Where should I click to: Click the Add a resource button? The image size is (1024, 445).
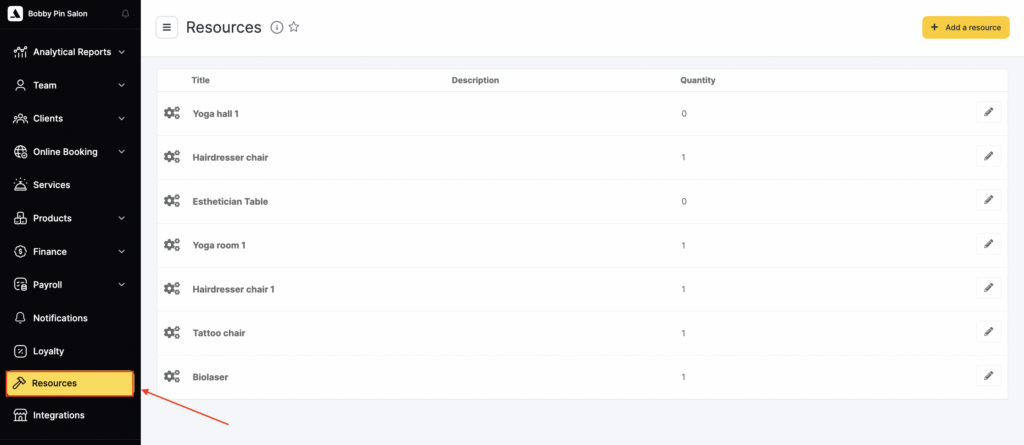pos(965,28)
